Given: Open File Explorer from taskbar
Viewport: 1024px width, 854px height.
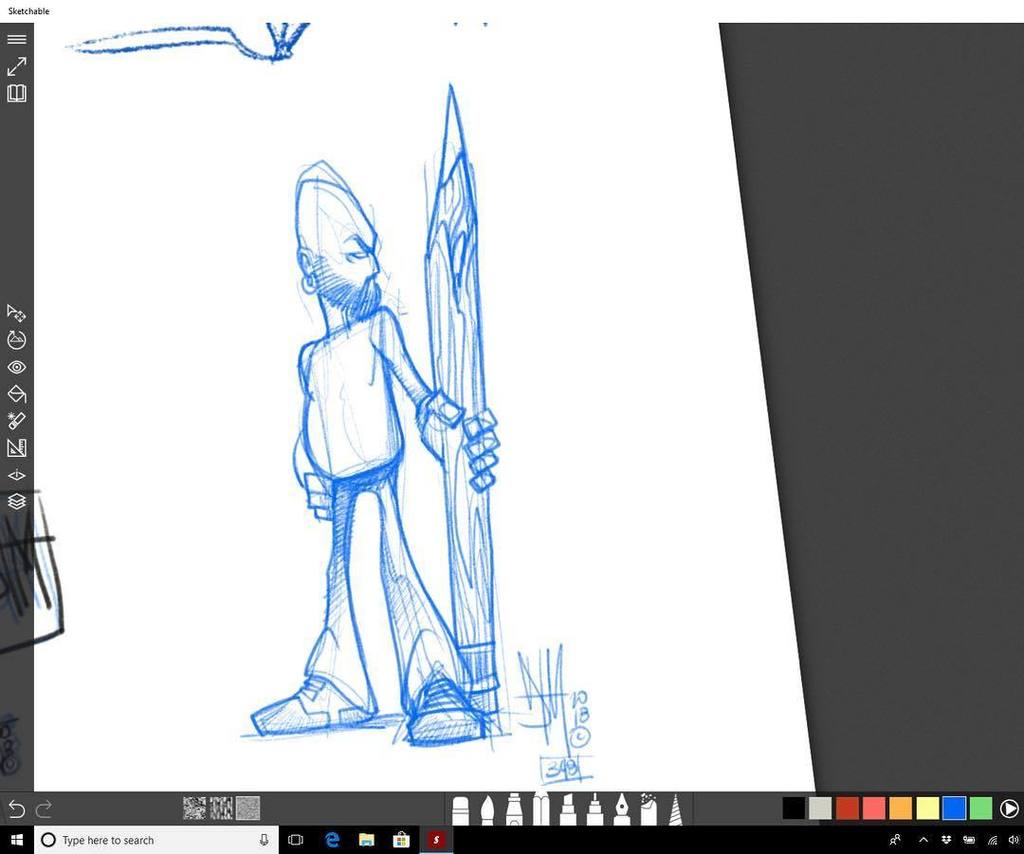Looking at the screenshot, I should [366, 840].
